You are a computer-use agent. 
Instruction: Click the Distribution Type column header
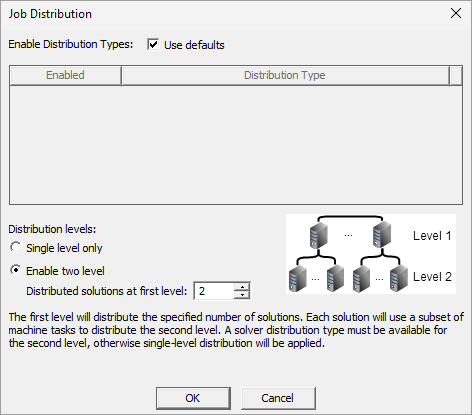(285, 75)
